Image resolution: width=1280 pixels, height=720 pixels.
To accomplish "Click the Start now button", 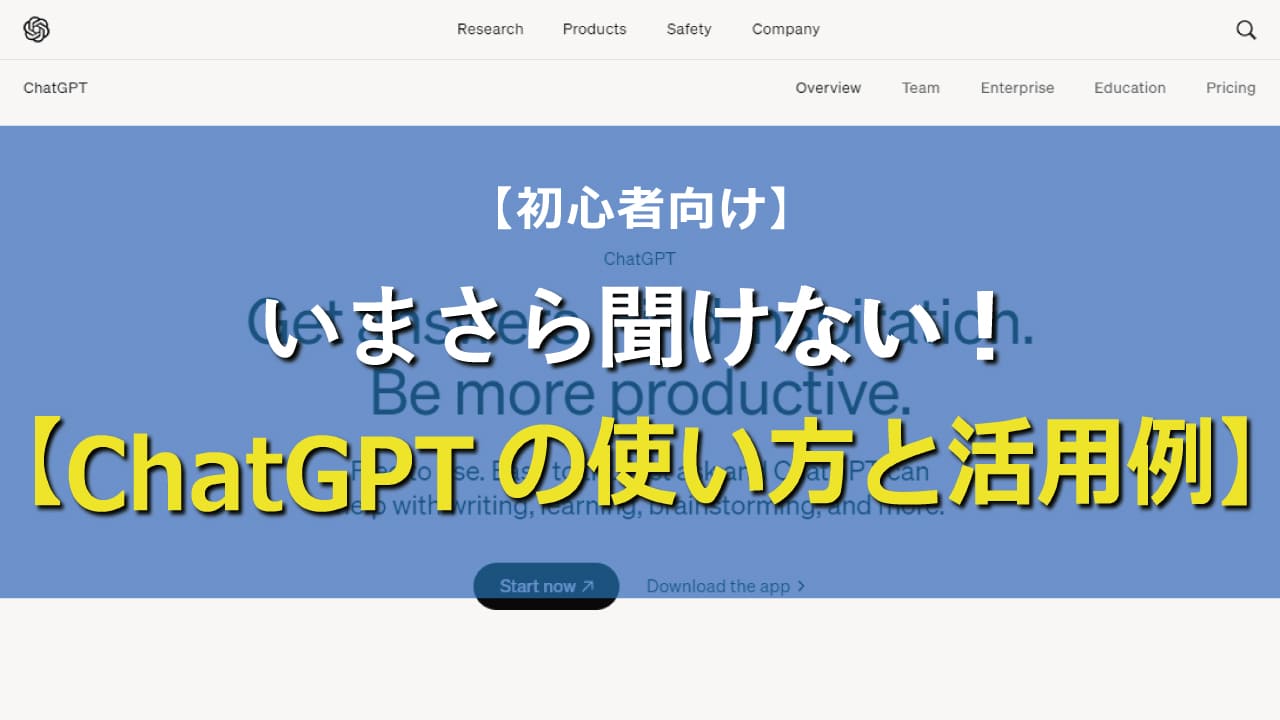I will point(546,586).
